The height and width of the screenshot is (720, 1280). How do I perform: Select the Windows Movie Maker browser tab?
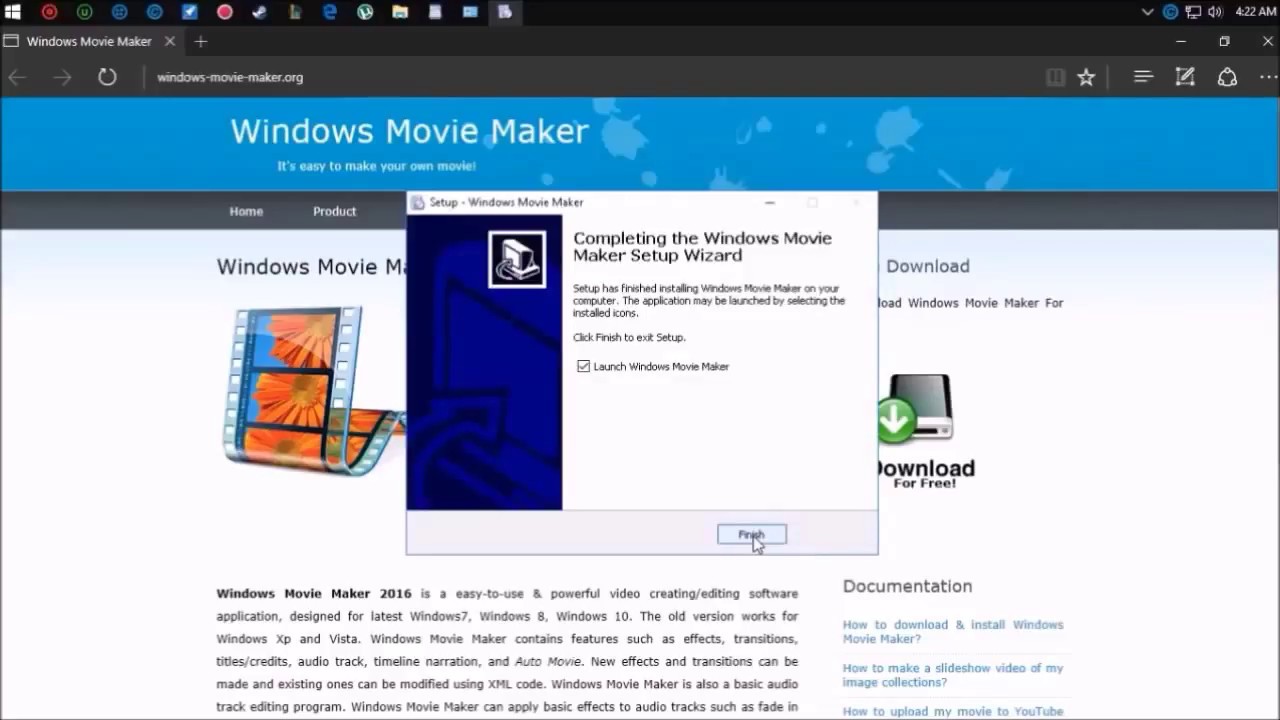pos(90,41)
